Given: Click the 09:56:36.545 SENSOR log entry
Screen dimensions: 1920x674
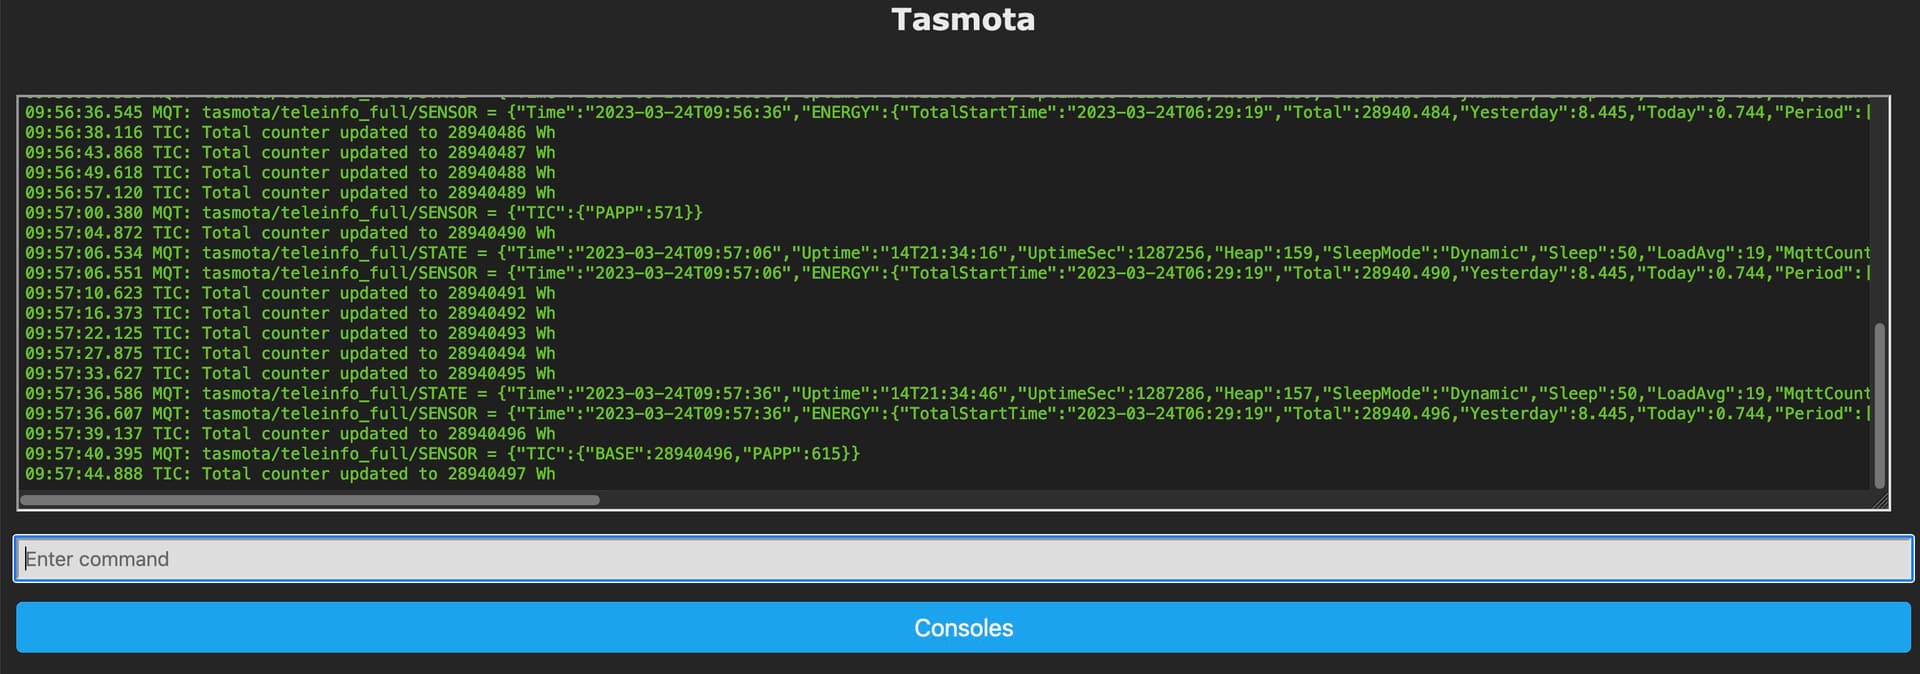Looking at the screenshot, I should 947,112.
